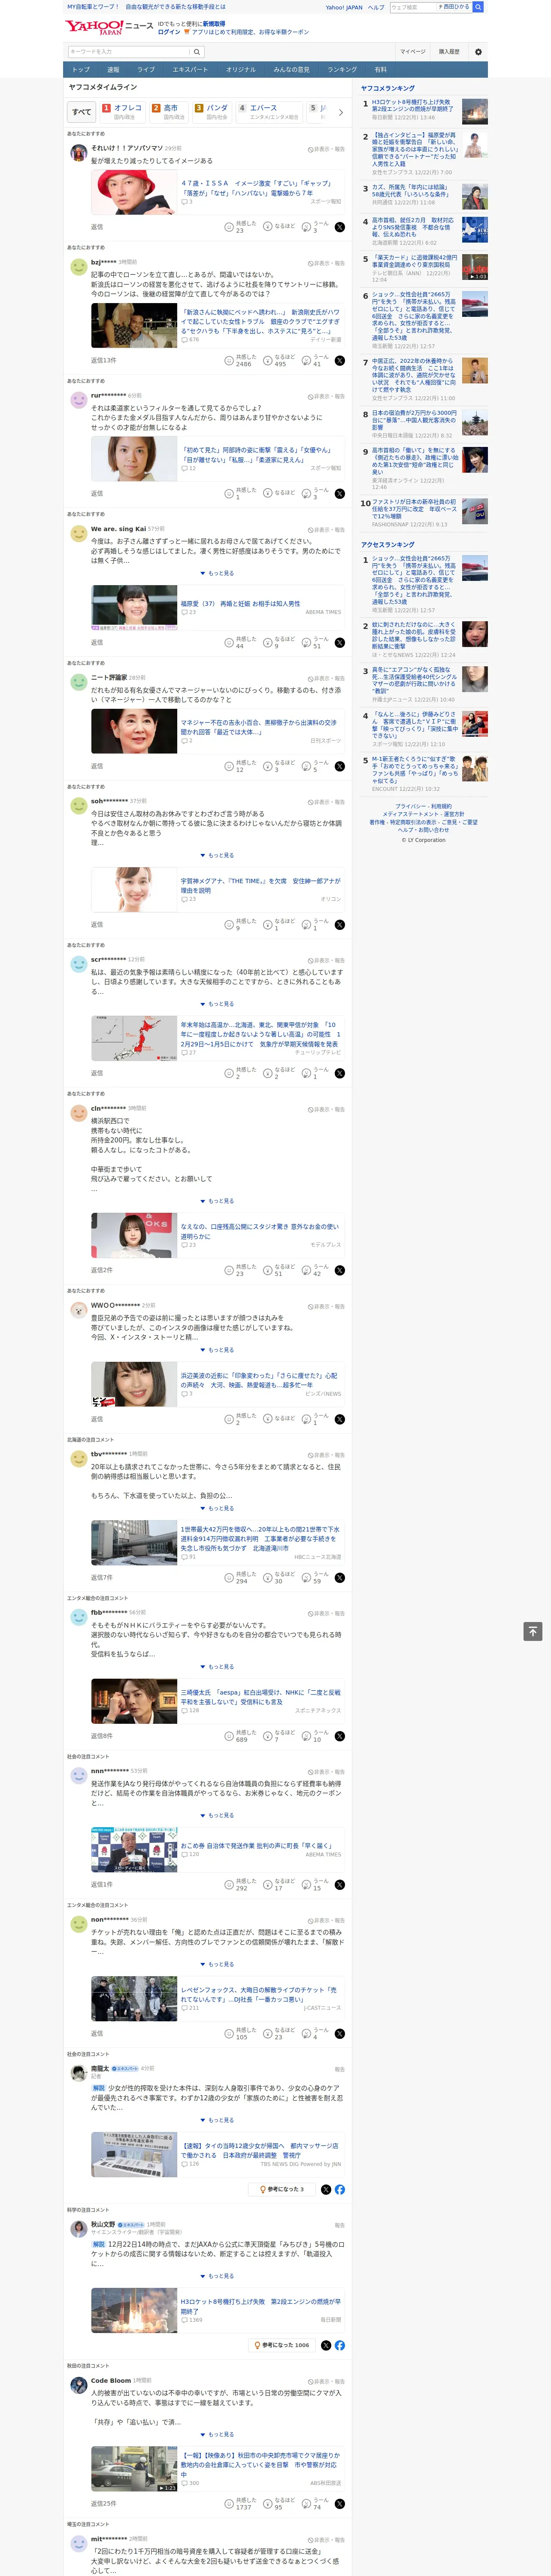Open Code Bloom user avatar
551x2576 pixels.
pos(78,2385)
